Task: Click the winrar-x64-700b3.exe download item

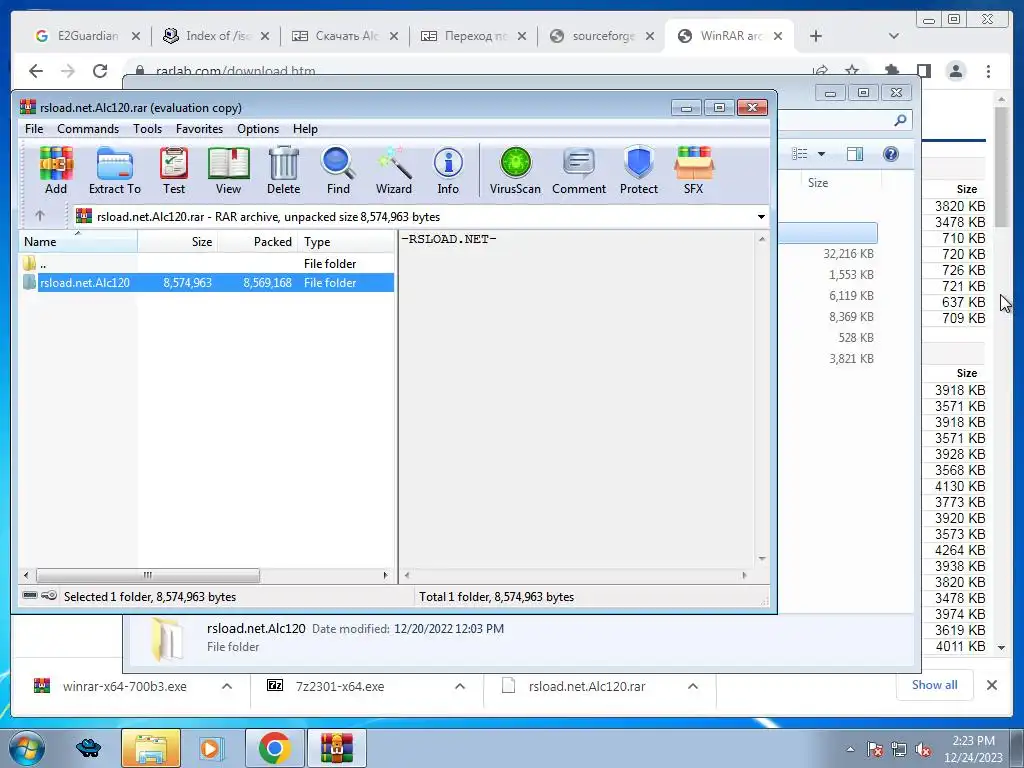Action: tap(124, 686)
